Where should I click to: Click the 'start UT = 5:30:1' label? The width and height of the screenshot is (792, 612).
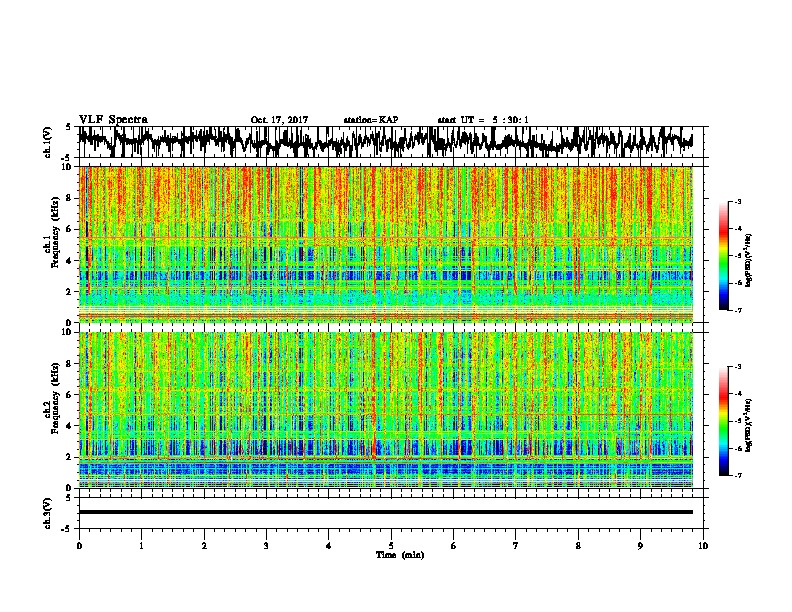[x=483, y=120]
